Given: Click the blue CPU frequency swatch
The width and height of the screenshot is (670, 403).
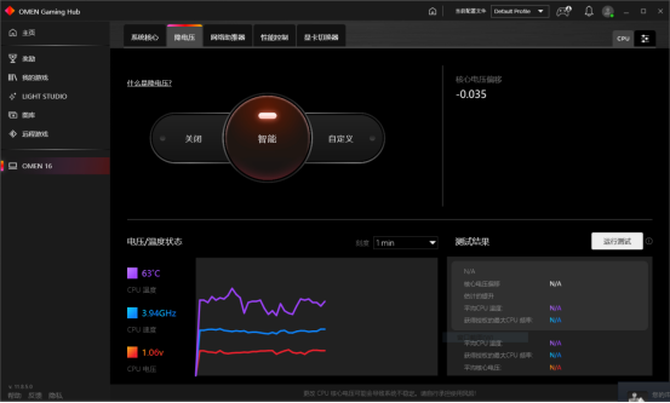Looking at the screenshot, I should tap(132, 313).
